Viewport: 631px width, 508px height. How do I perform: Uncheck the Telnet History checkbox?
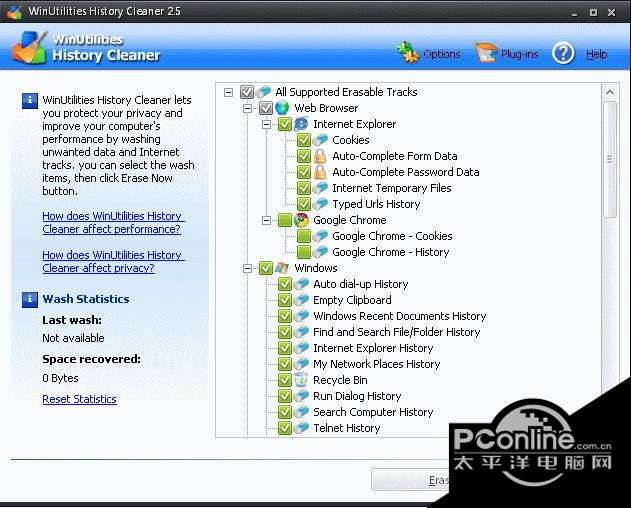(x=285, y=428)
